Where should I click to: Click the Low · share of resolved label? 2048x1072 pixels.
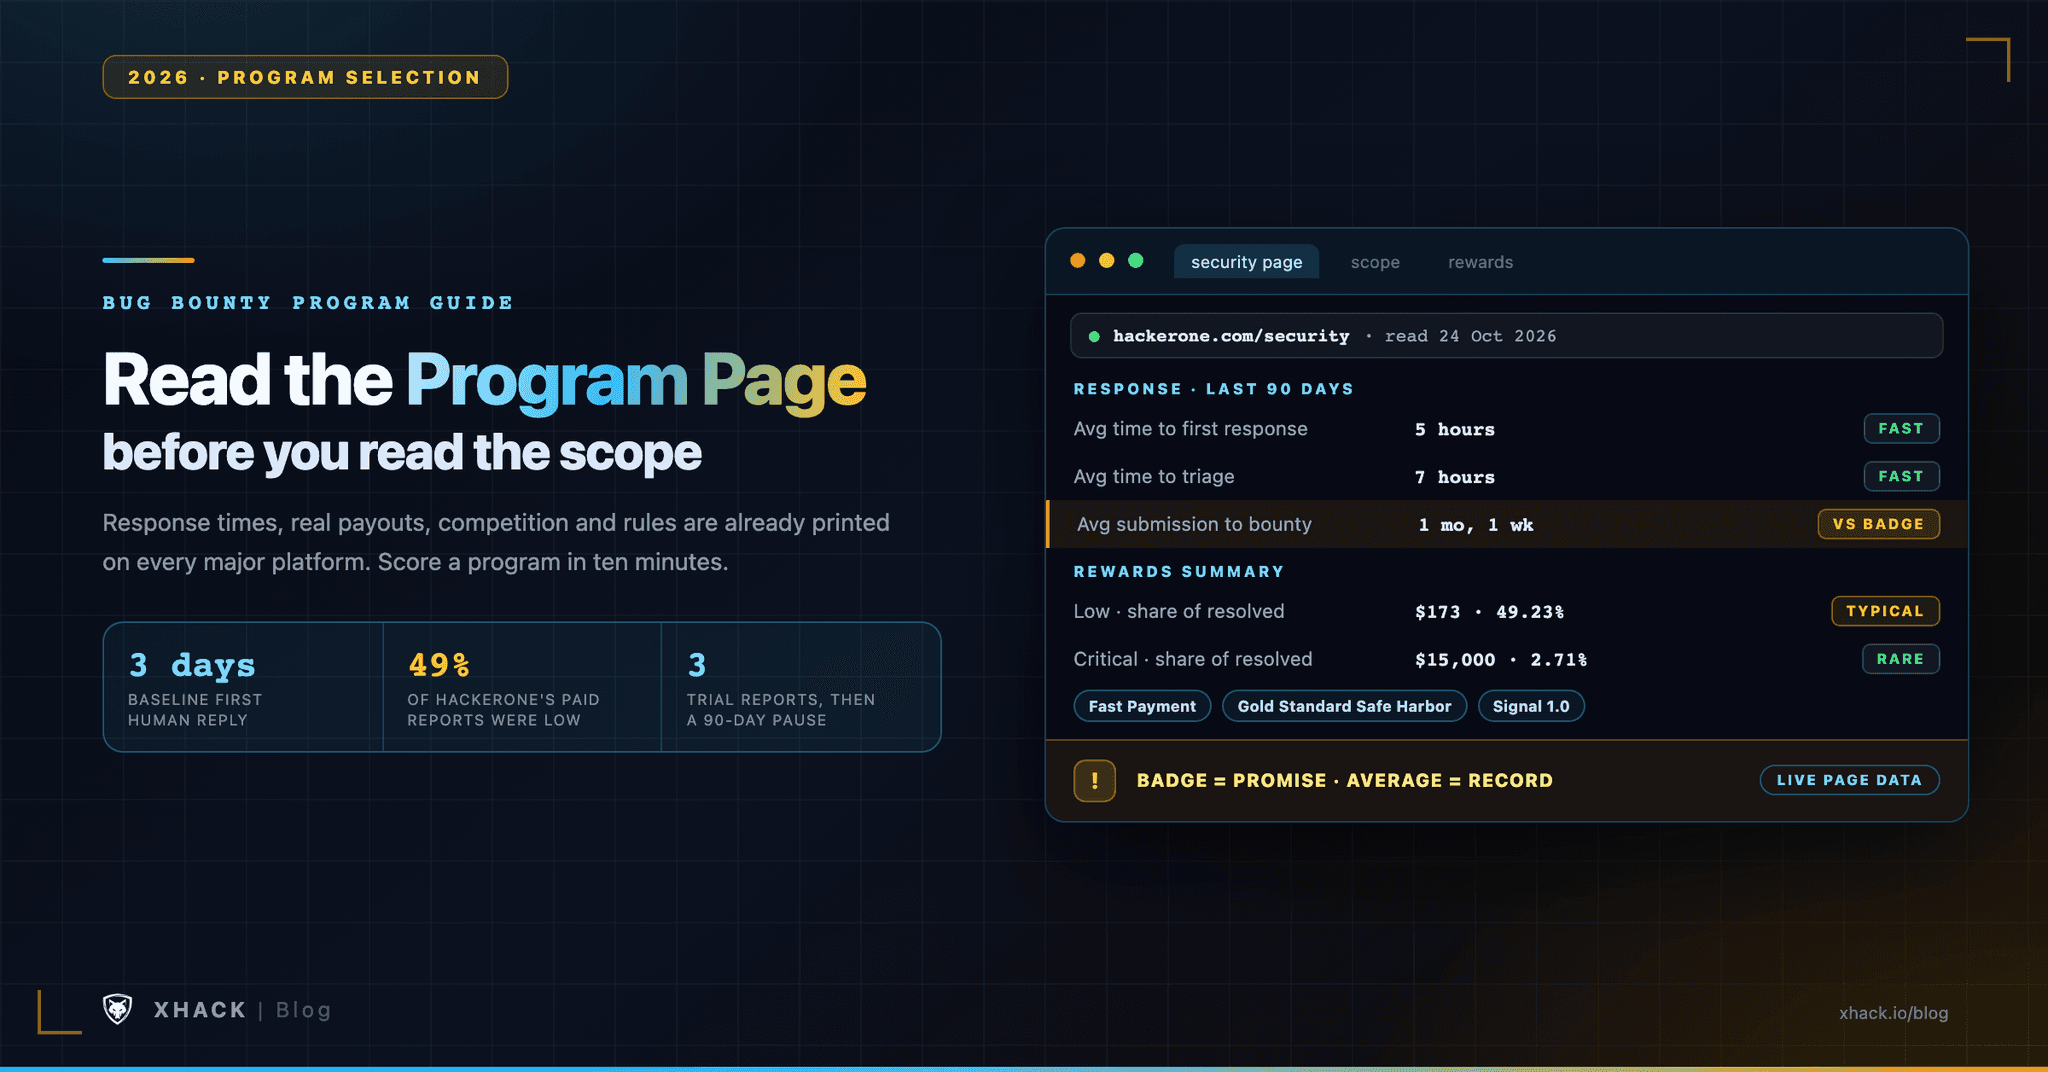click(x=1178, y=612)
